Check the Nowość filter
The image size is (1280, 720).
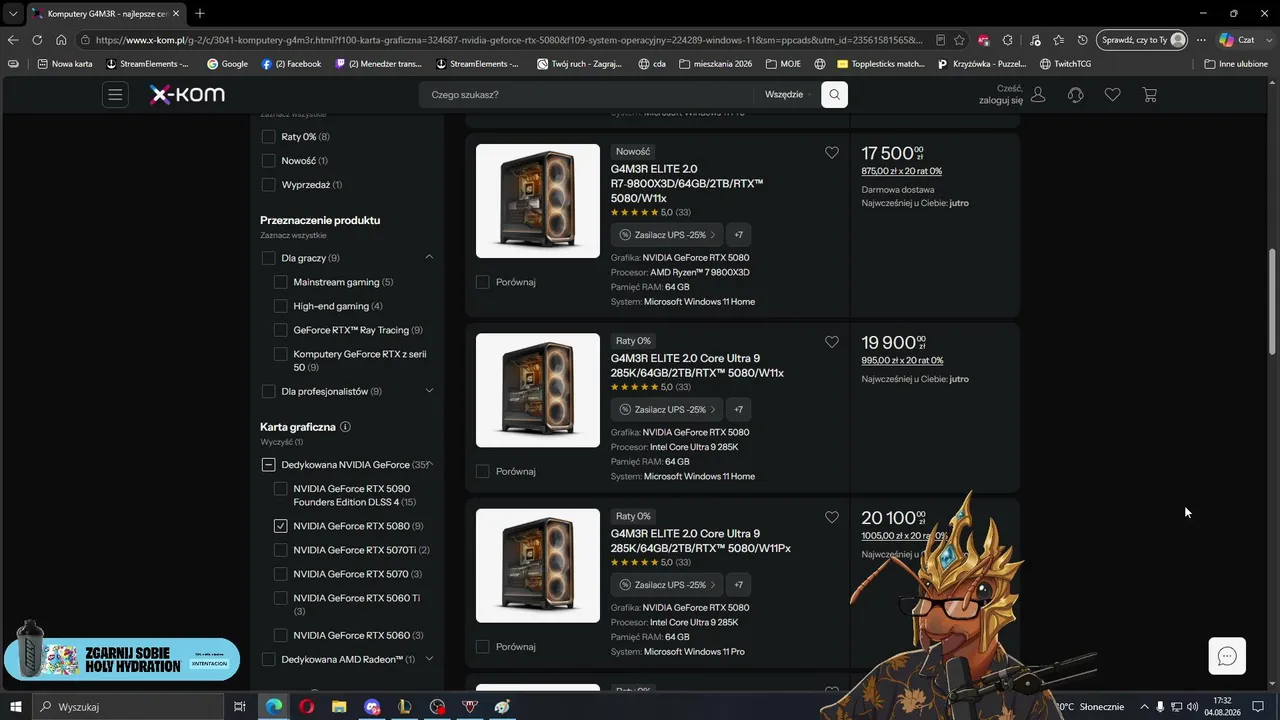268,161
